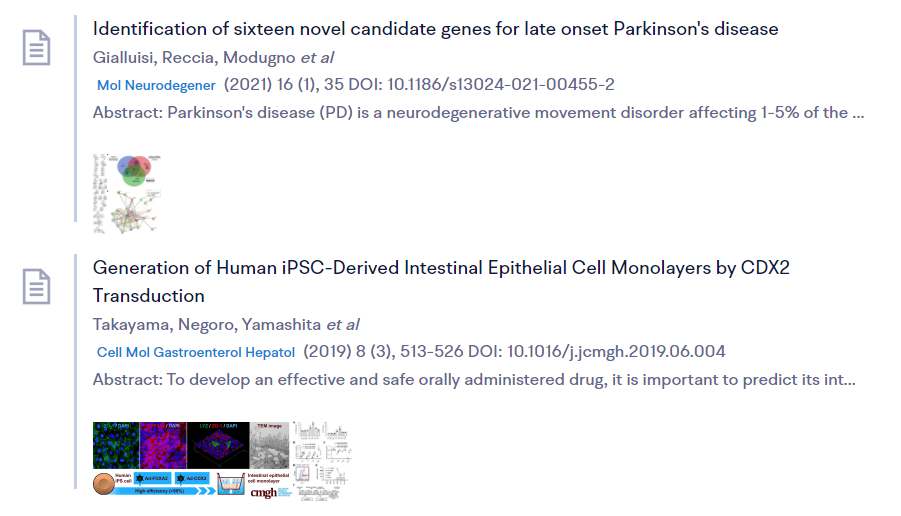
Task: Open the document icon beside the Parkinson's disease article
Action: click(36, 48)
